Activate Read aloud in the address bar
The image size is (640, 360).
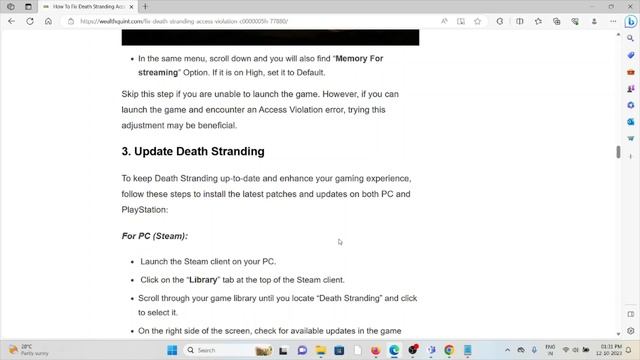pos(444,21)
